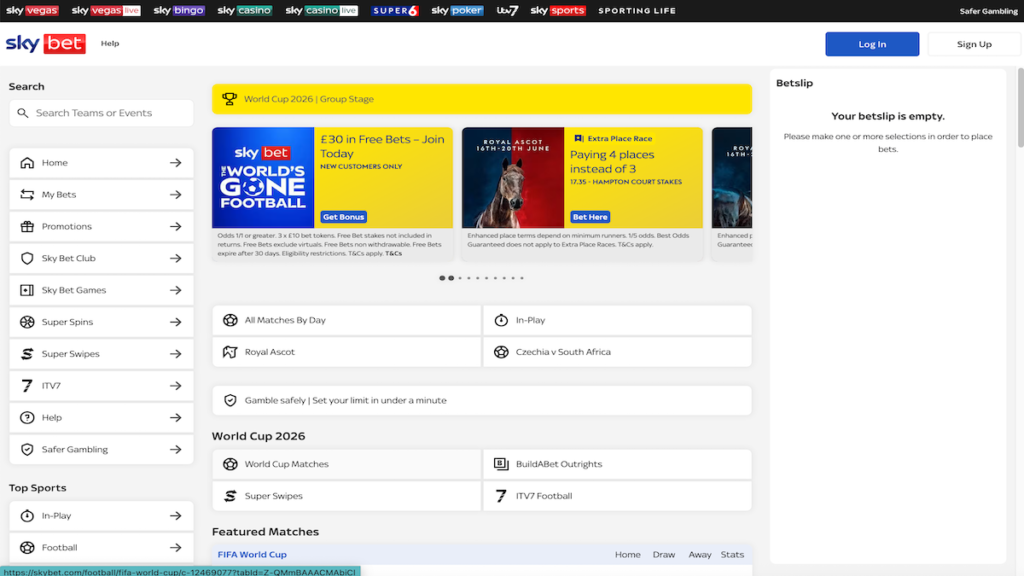Click the Super Swipes sidebar icon
Viewport: 1024px width, 576px height.
[27, 354]
